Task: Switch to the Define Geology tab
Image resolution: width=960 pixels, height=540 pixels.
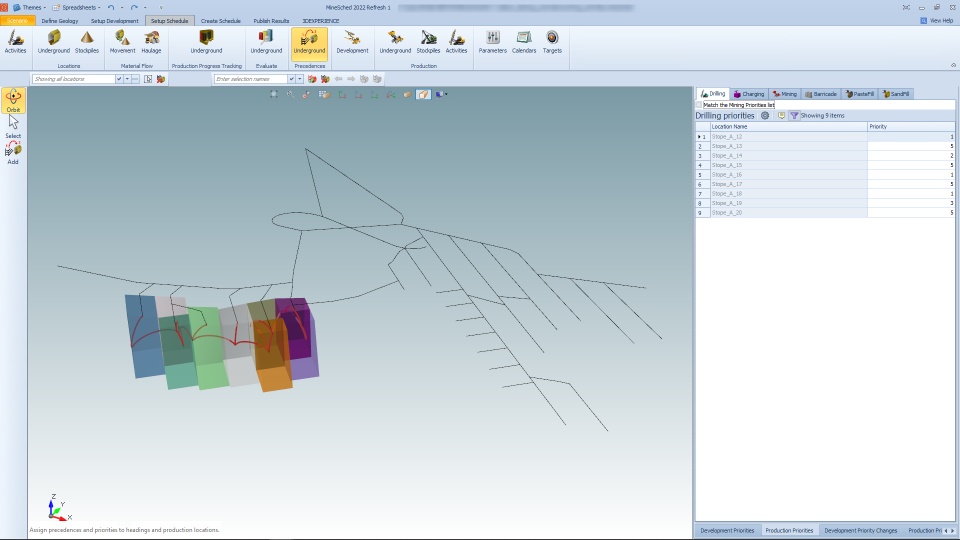Action: tap(60, 21)
